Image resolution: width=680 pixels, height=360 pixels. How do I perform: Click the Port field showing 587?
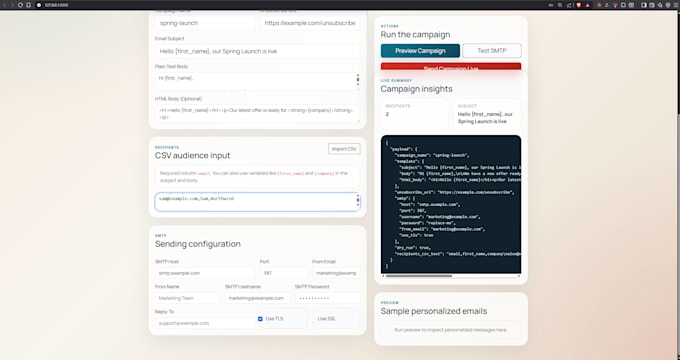tap(284, 273)
